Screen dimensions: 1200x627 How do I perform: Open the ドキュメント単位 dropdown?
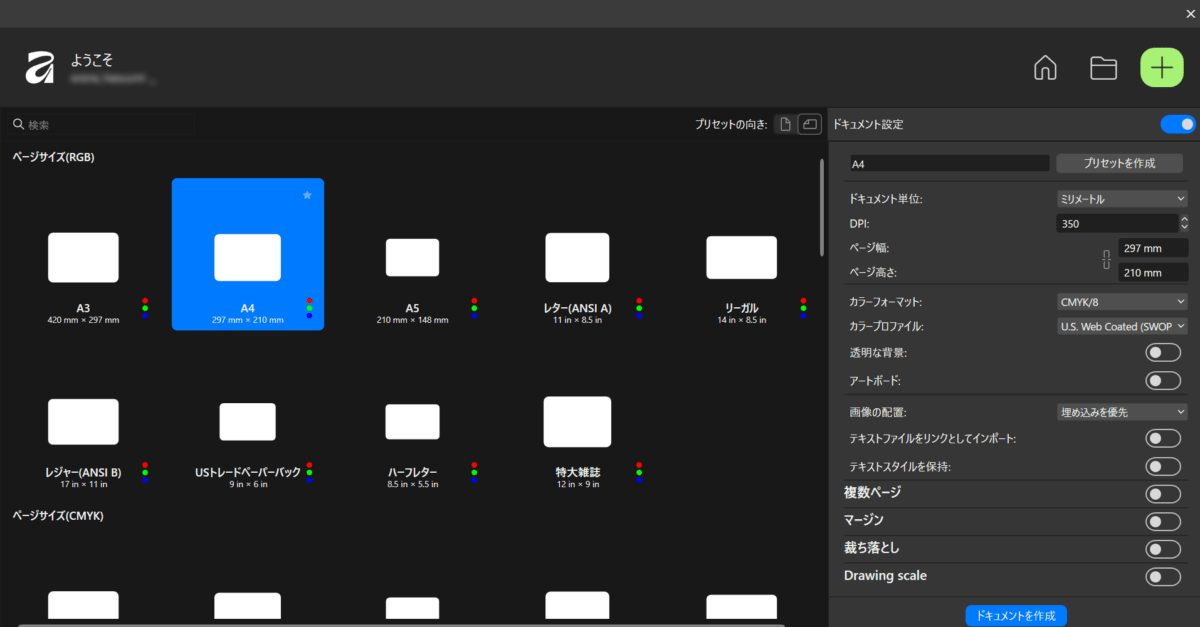1121,199
